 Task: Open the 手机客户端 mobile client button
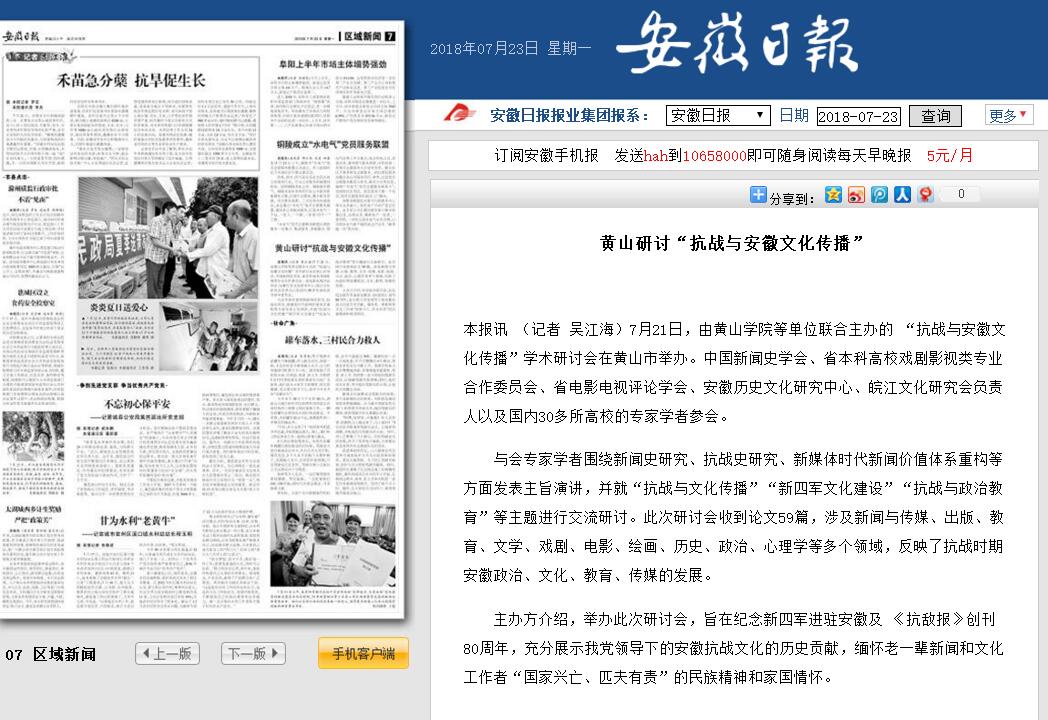click(363, 653)
